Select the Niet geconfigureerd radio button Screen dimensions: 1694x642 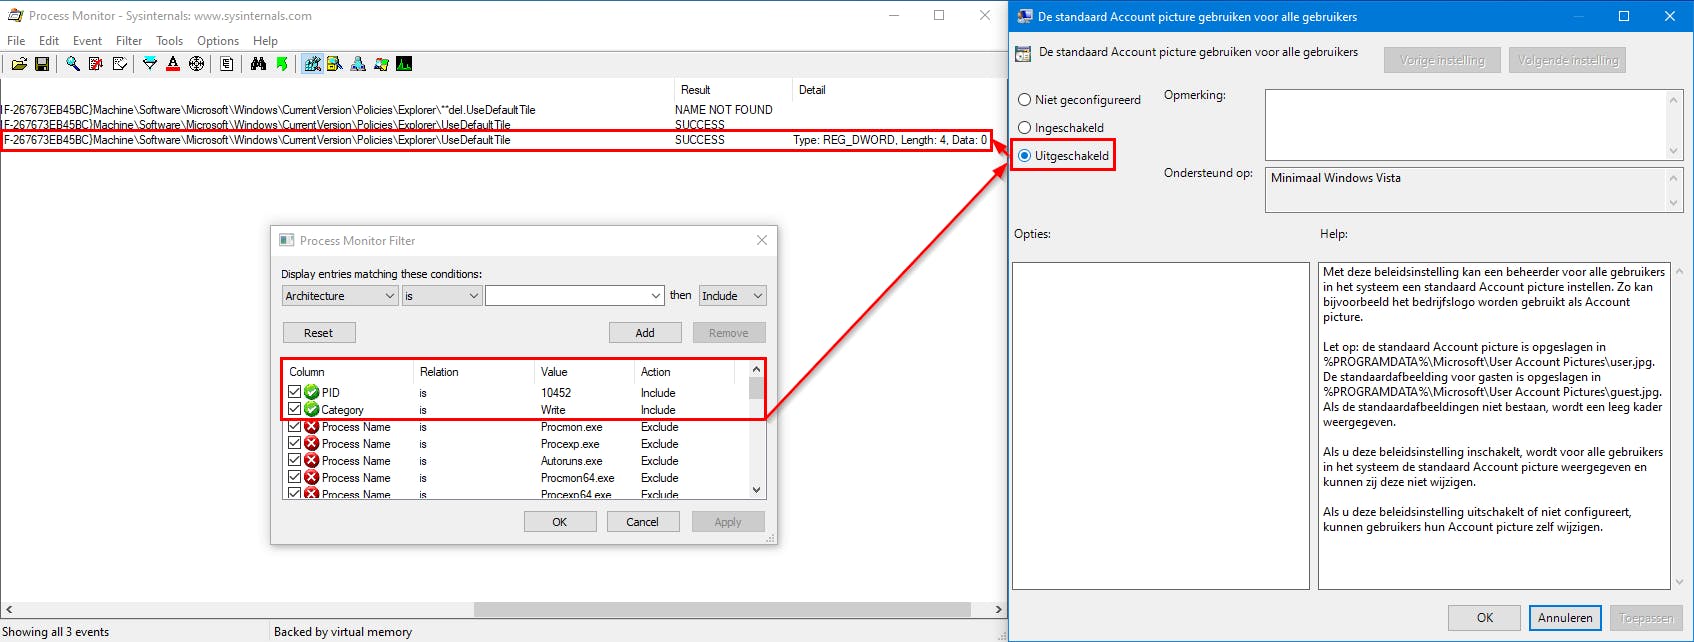[1025, 100]
